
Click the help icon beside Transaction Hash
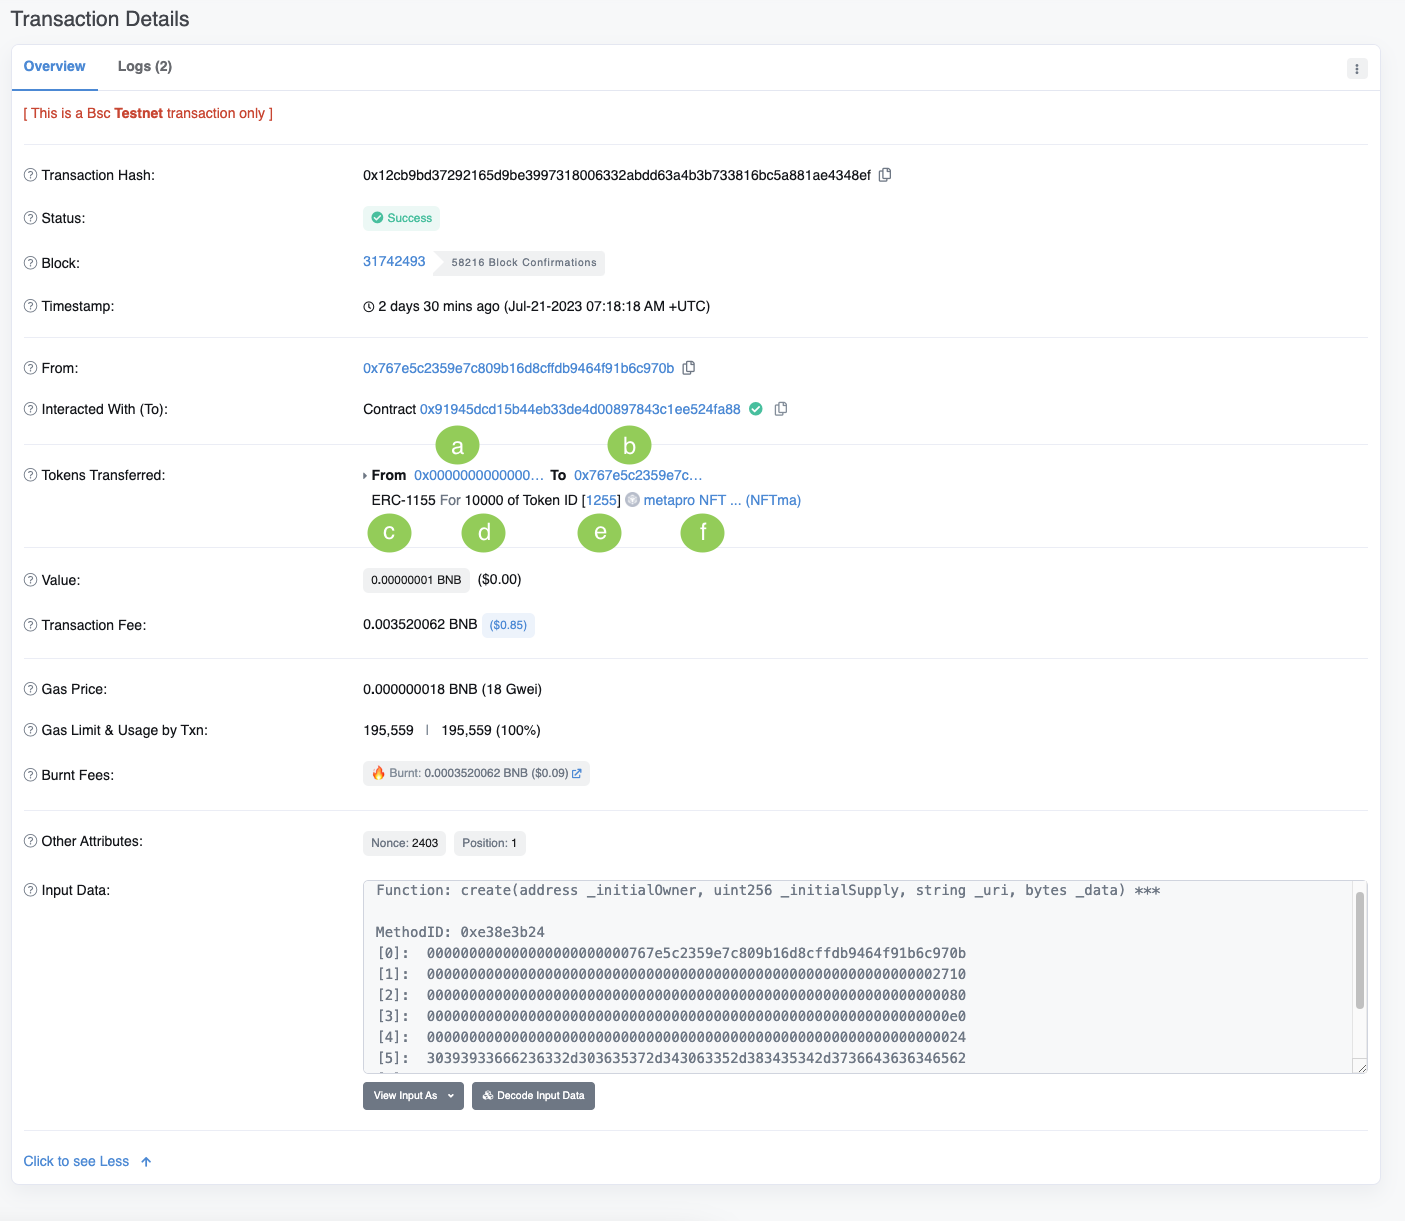[x=30, y=175]
